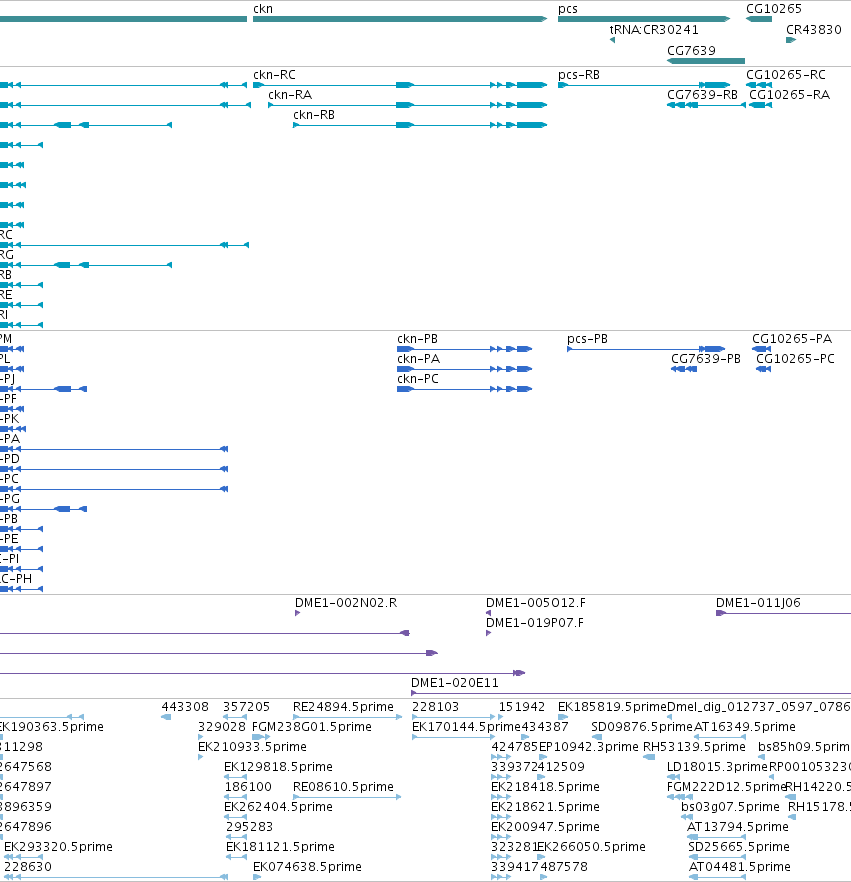This screenshot has height=882, width=851.
Task: Select the FGM238G01.5prime EST
Action: [x=261, y=737]
